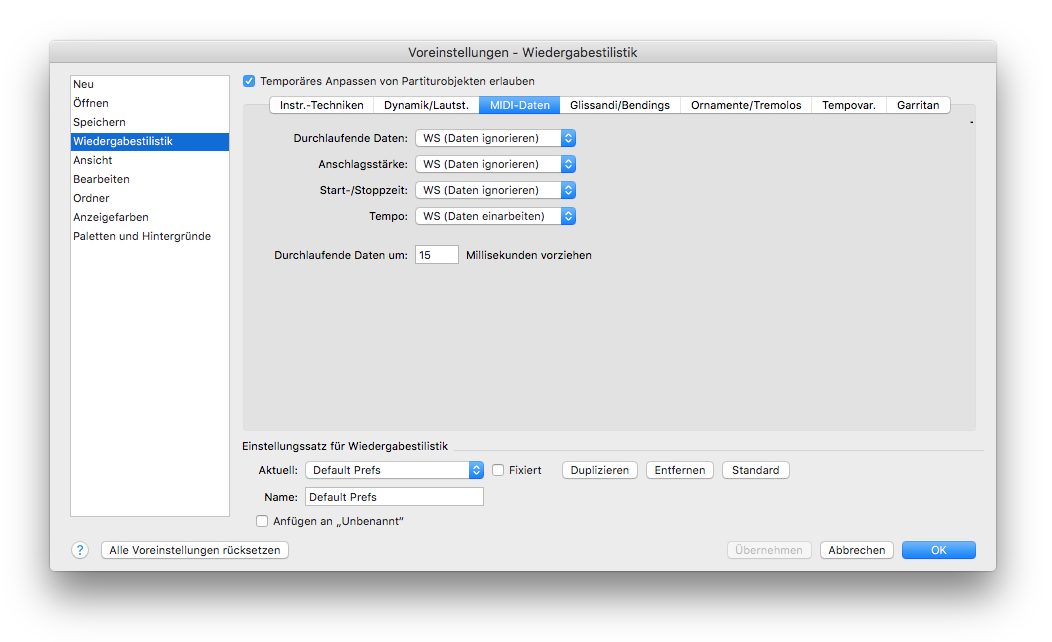Screen dimensions: 1052x642
Task: Open the Durchlaufende Daten dropdown
Action: 495,138
